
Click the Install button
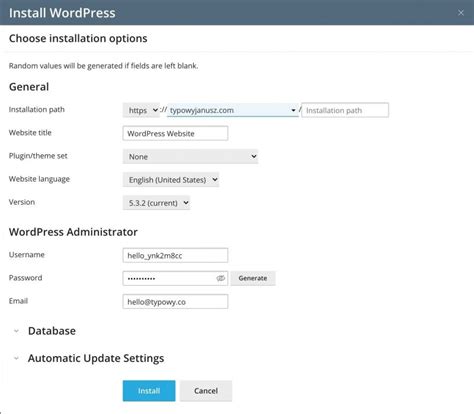(149, 391)
